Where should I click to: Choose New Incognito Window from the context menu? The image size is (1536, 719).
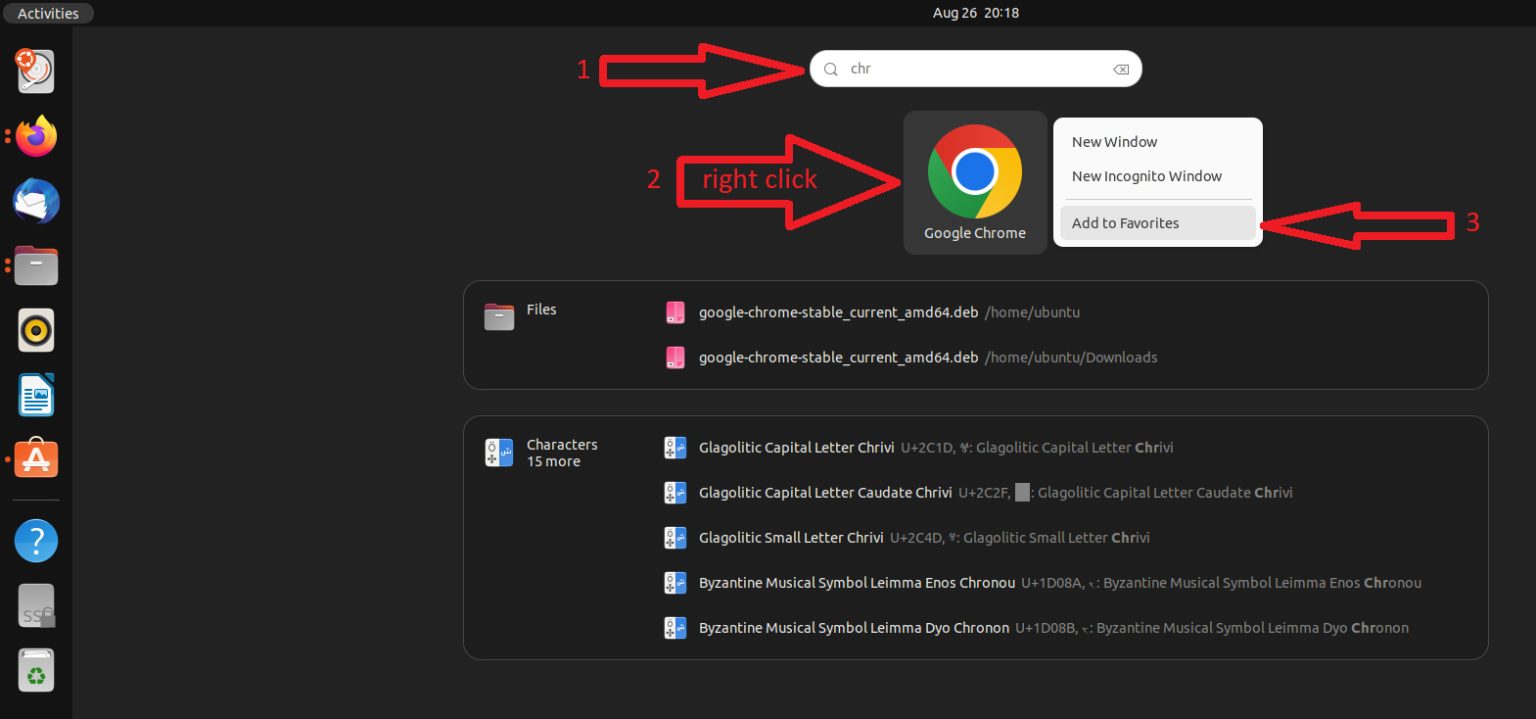pos(1146,176)
